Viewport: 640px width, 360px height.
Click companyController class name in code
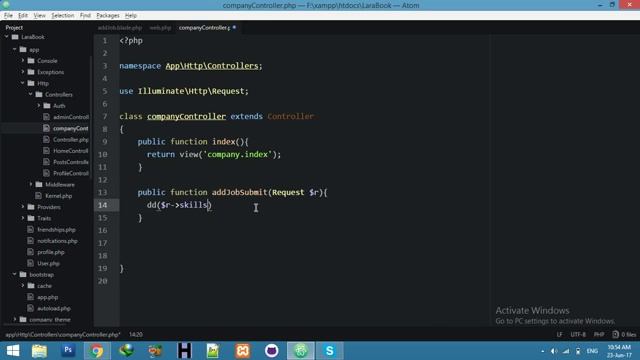point(186,116)
